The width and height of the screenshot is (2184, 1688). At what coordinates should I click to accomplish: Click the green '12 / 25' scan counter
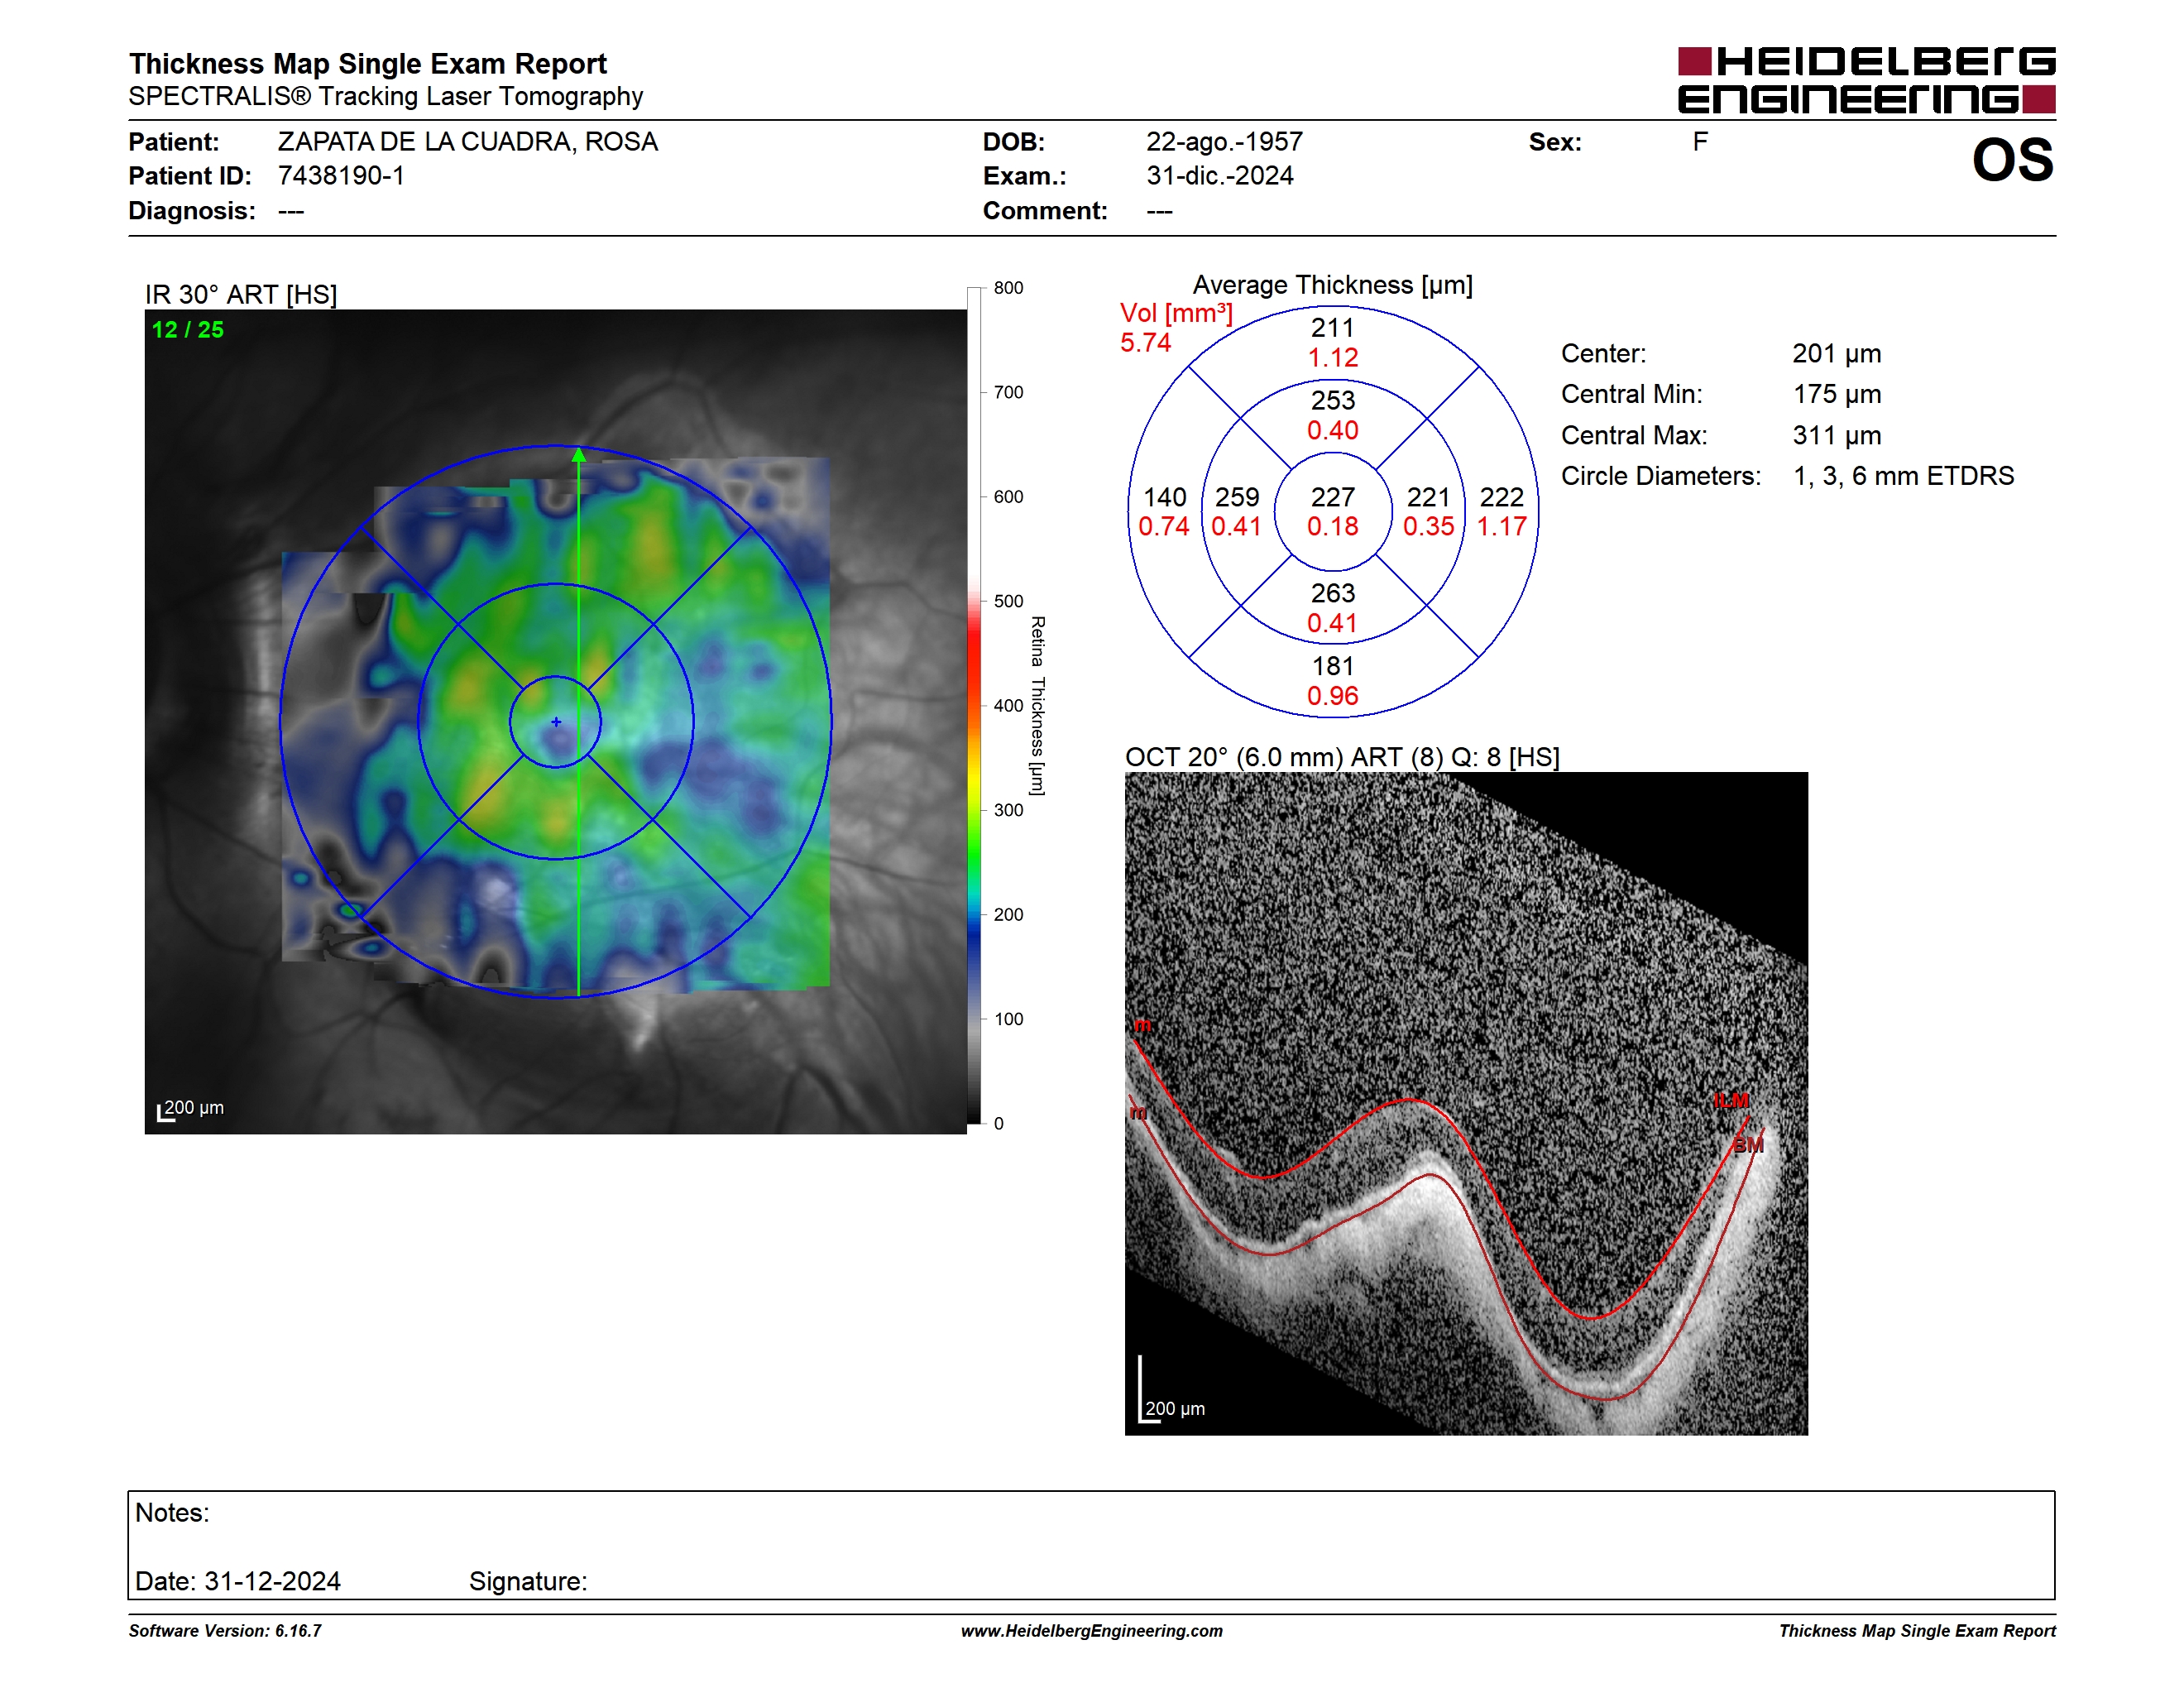tap(188, 330)
